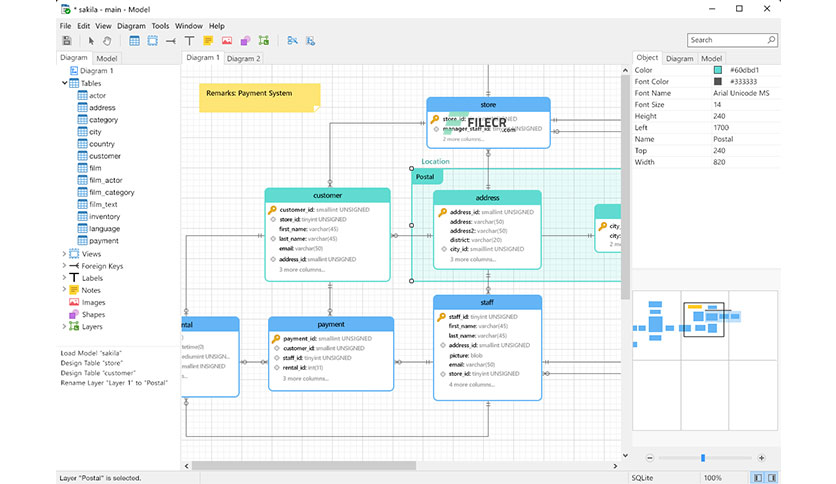Click the Color swatch #60dbd1

tap(718, 70)
